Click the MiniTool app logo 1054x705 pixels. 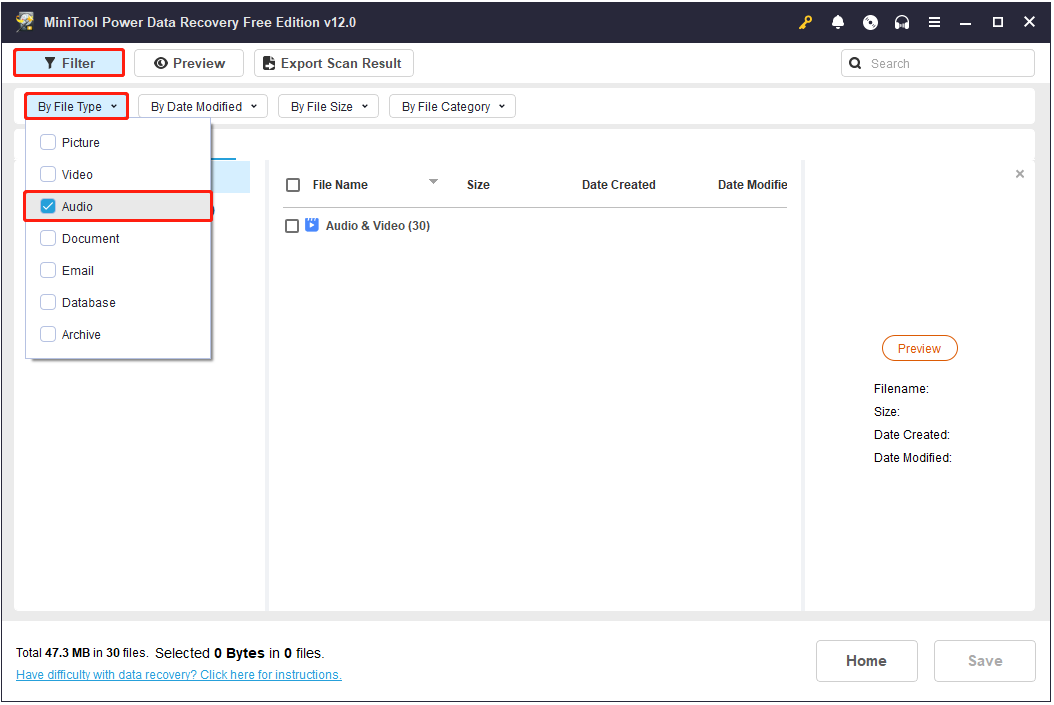tap(26, 22)
